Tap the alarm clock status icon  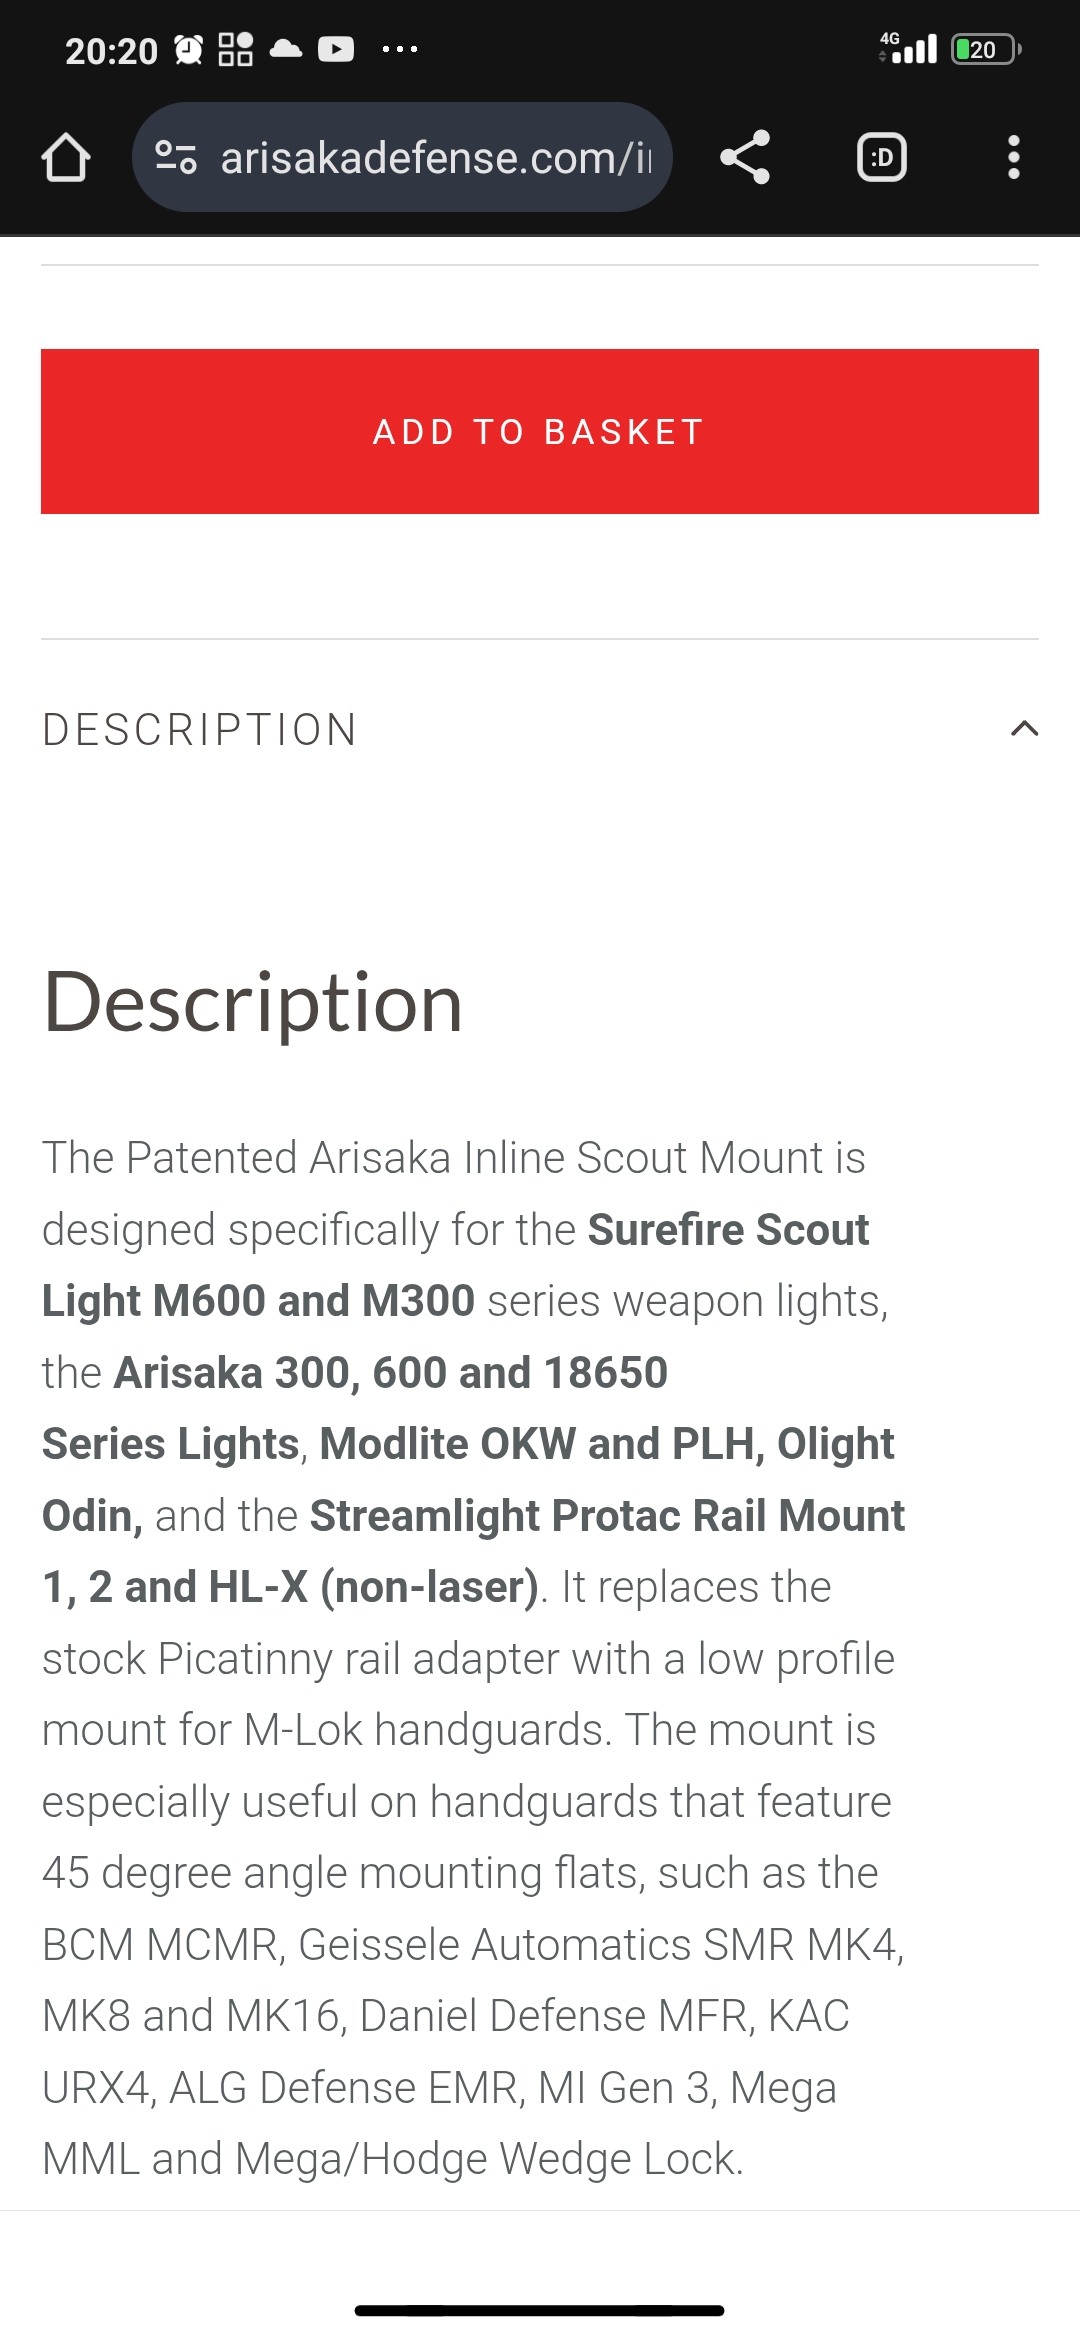[x=188, y=49]
